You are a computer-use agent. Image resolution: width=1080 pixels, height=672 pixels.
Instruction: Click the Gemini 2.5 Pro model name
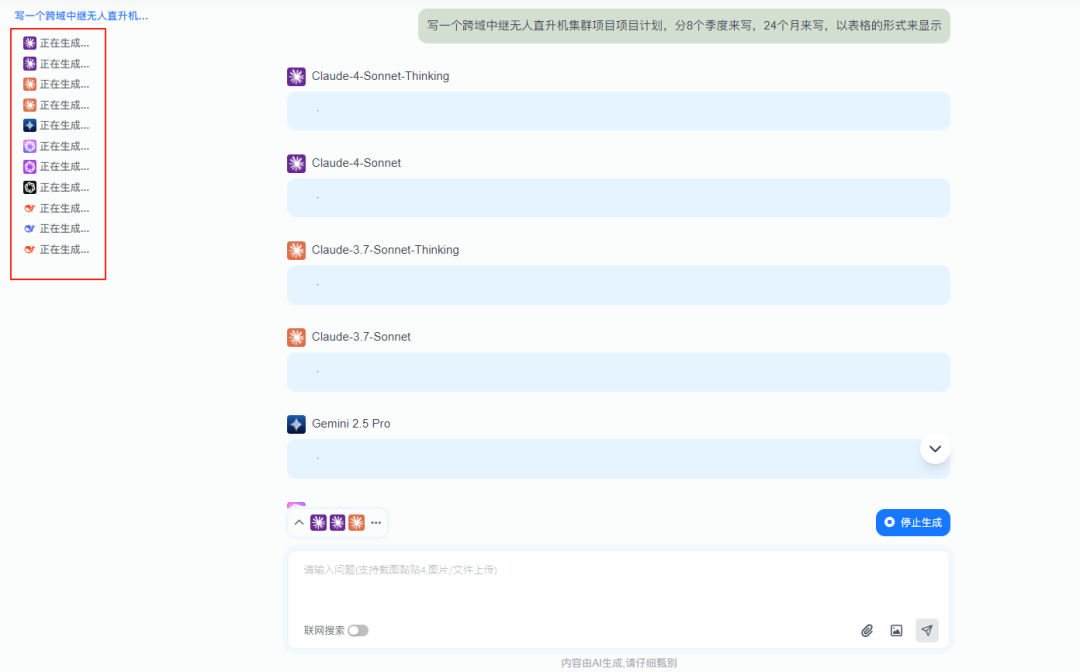tap(351, 424)
